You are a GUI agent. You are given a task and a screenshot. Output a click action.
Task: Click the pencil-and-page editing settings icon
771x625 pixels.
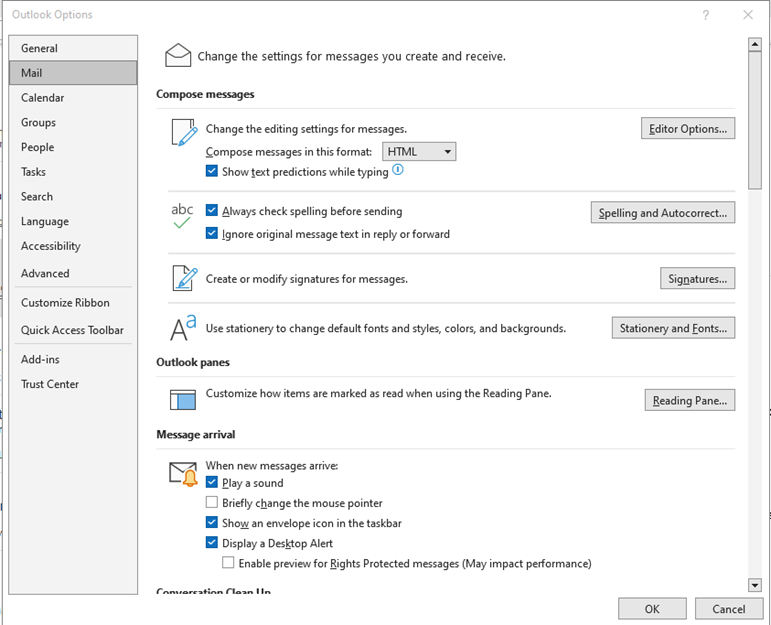[184, 132]
